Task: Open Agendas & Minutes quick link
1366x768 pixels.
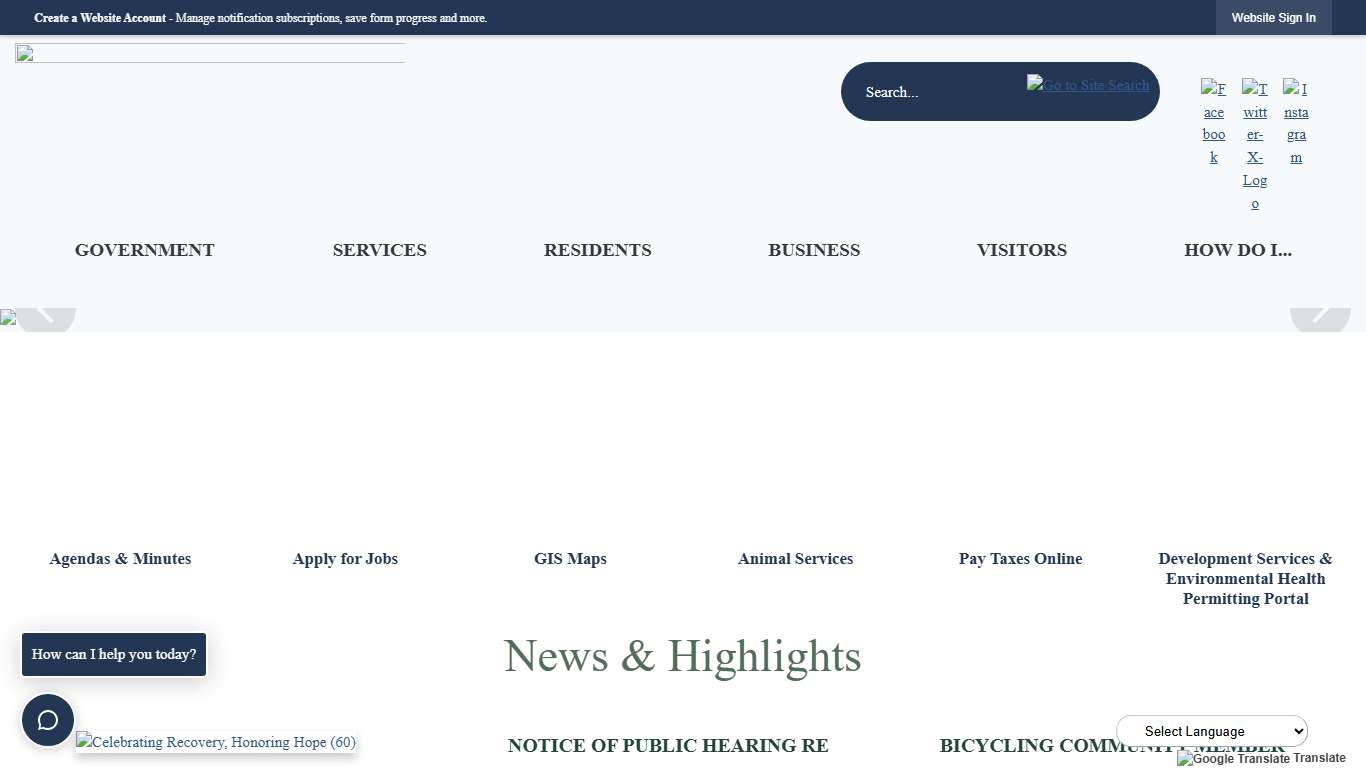Action: click(x=120, y=559)
